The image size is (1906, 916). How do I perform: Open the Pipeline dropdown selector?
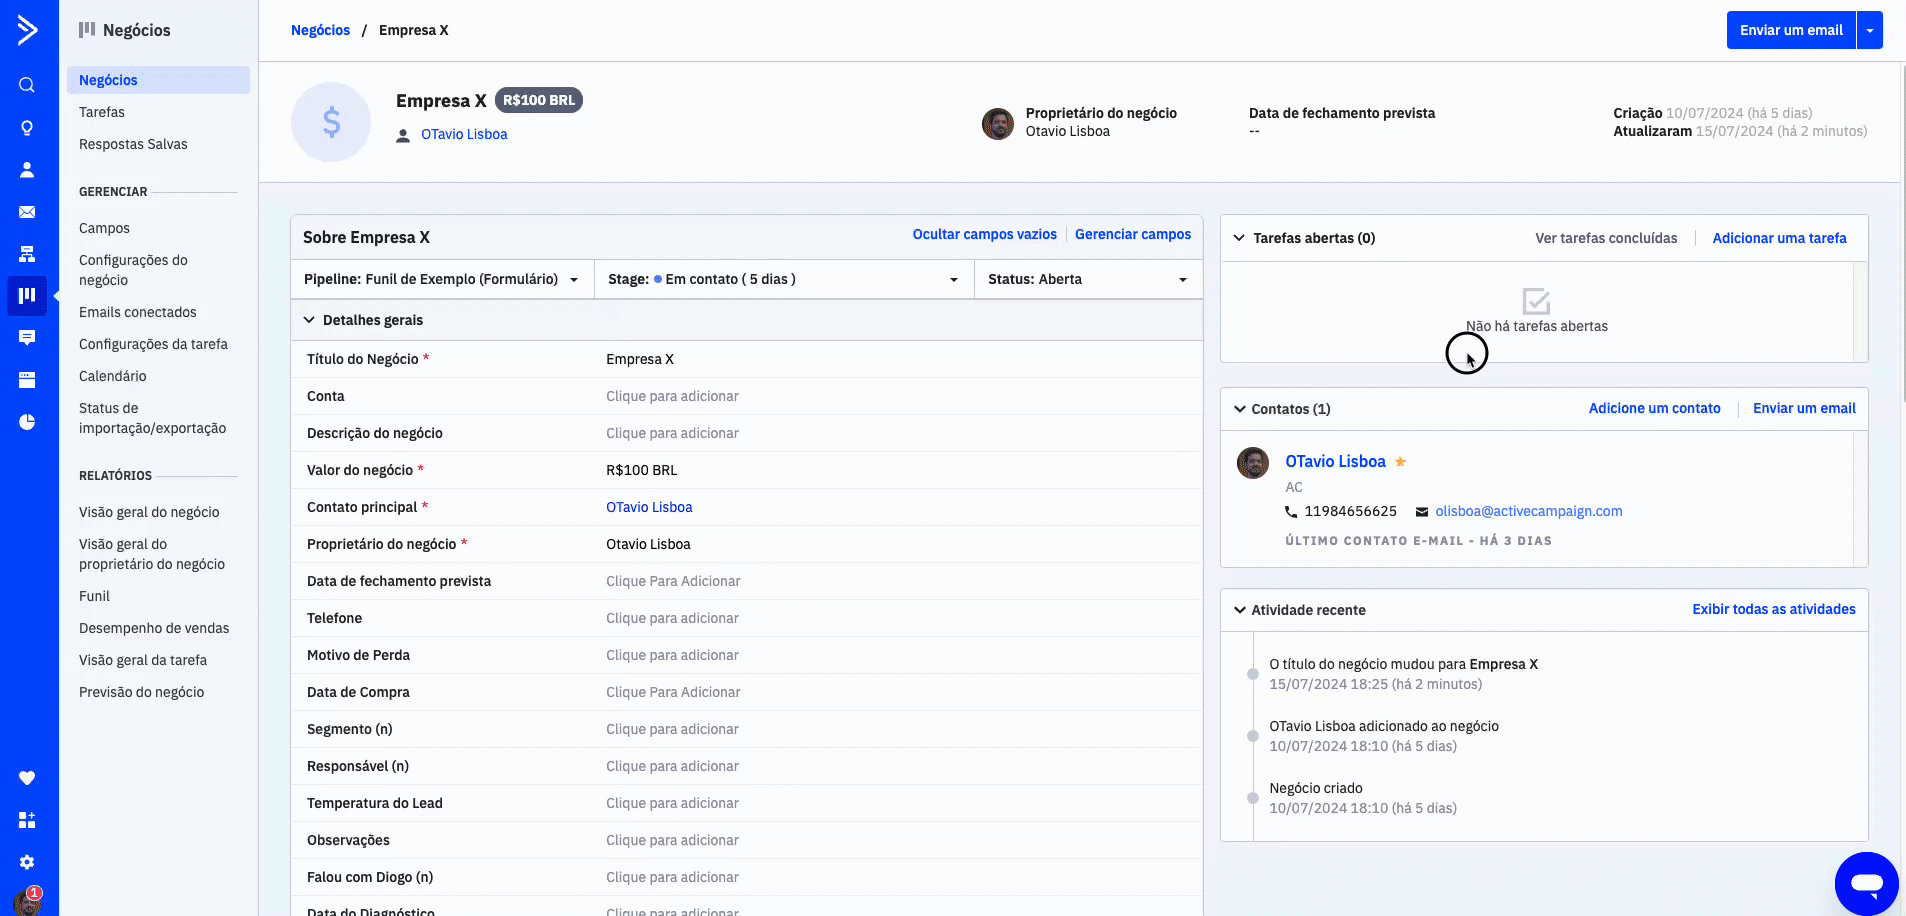pos(441,280)
